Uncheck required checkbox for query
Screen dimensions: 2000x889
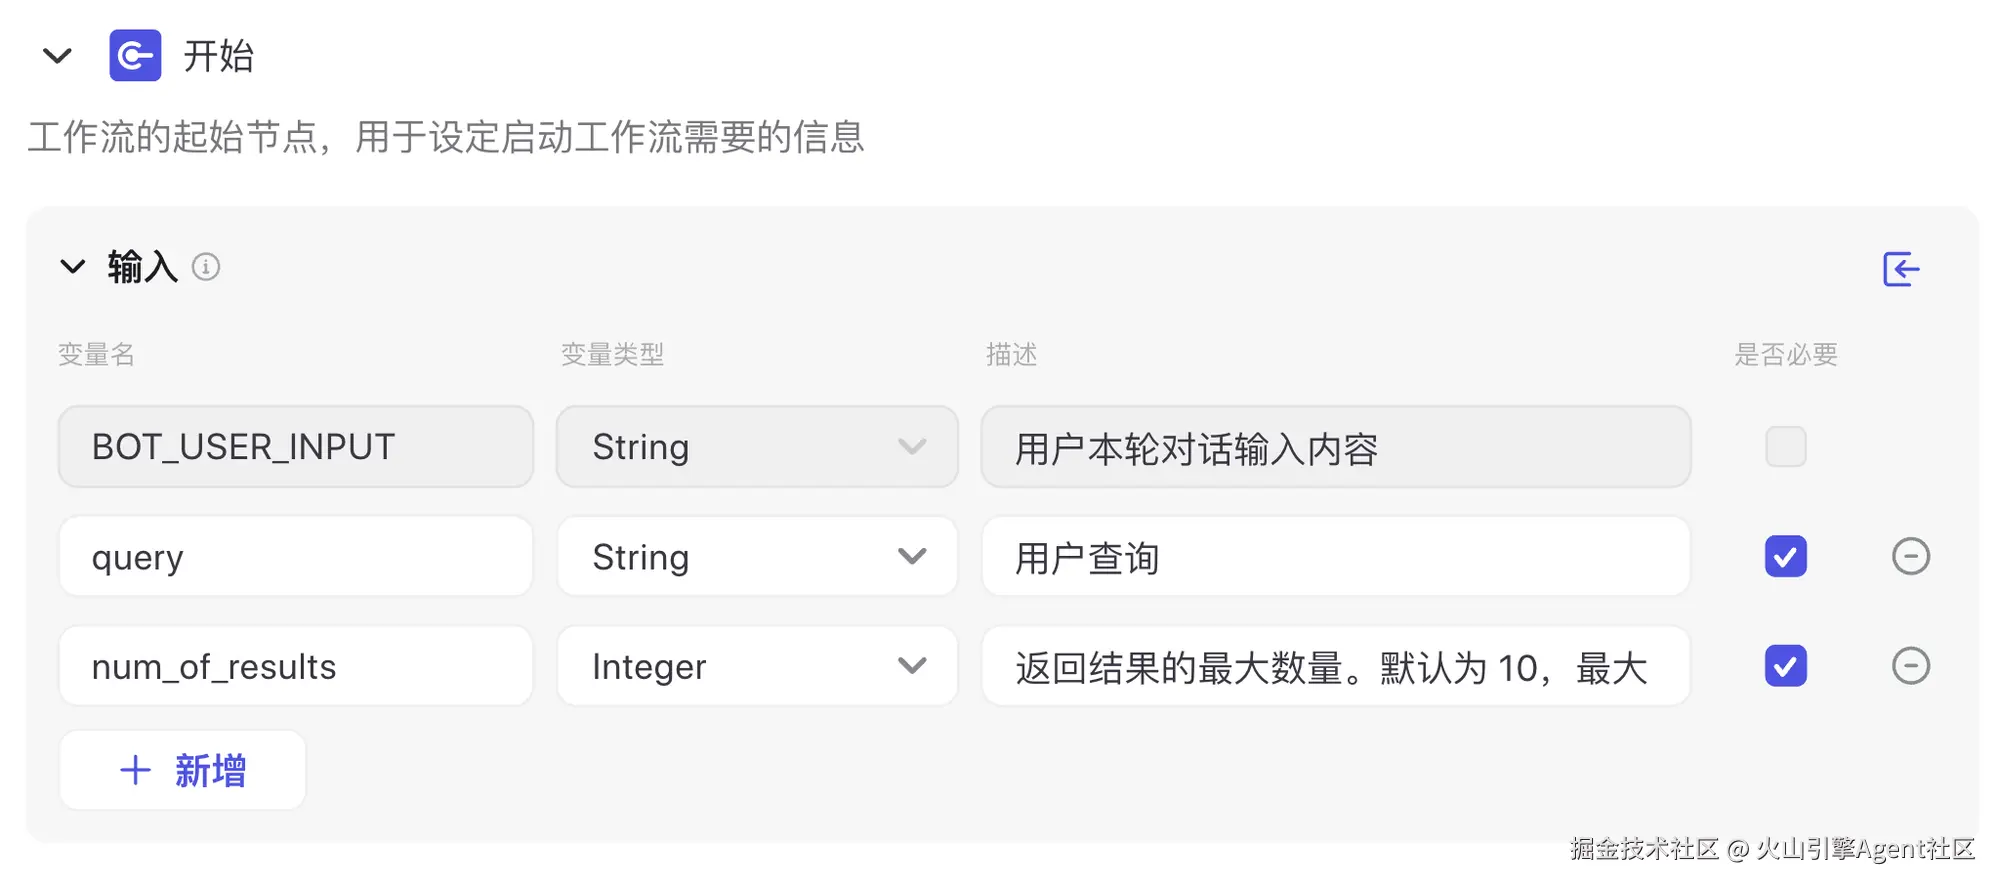1785,557
